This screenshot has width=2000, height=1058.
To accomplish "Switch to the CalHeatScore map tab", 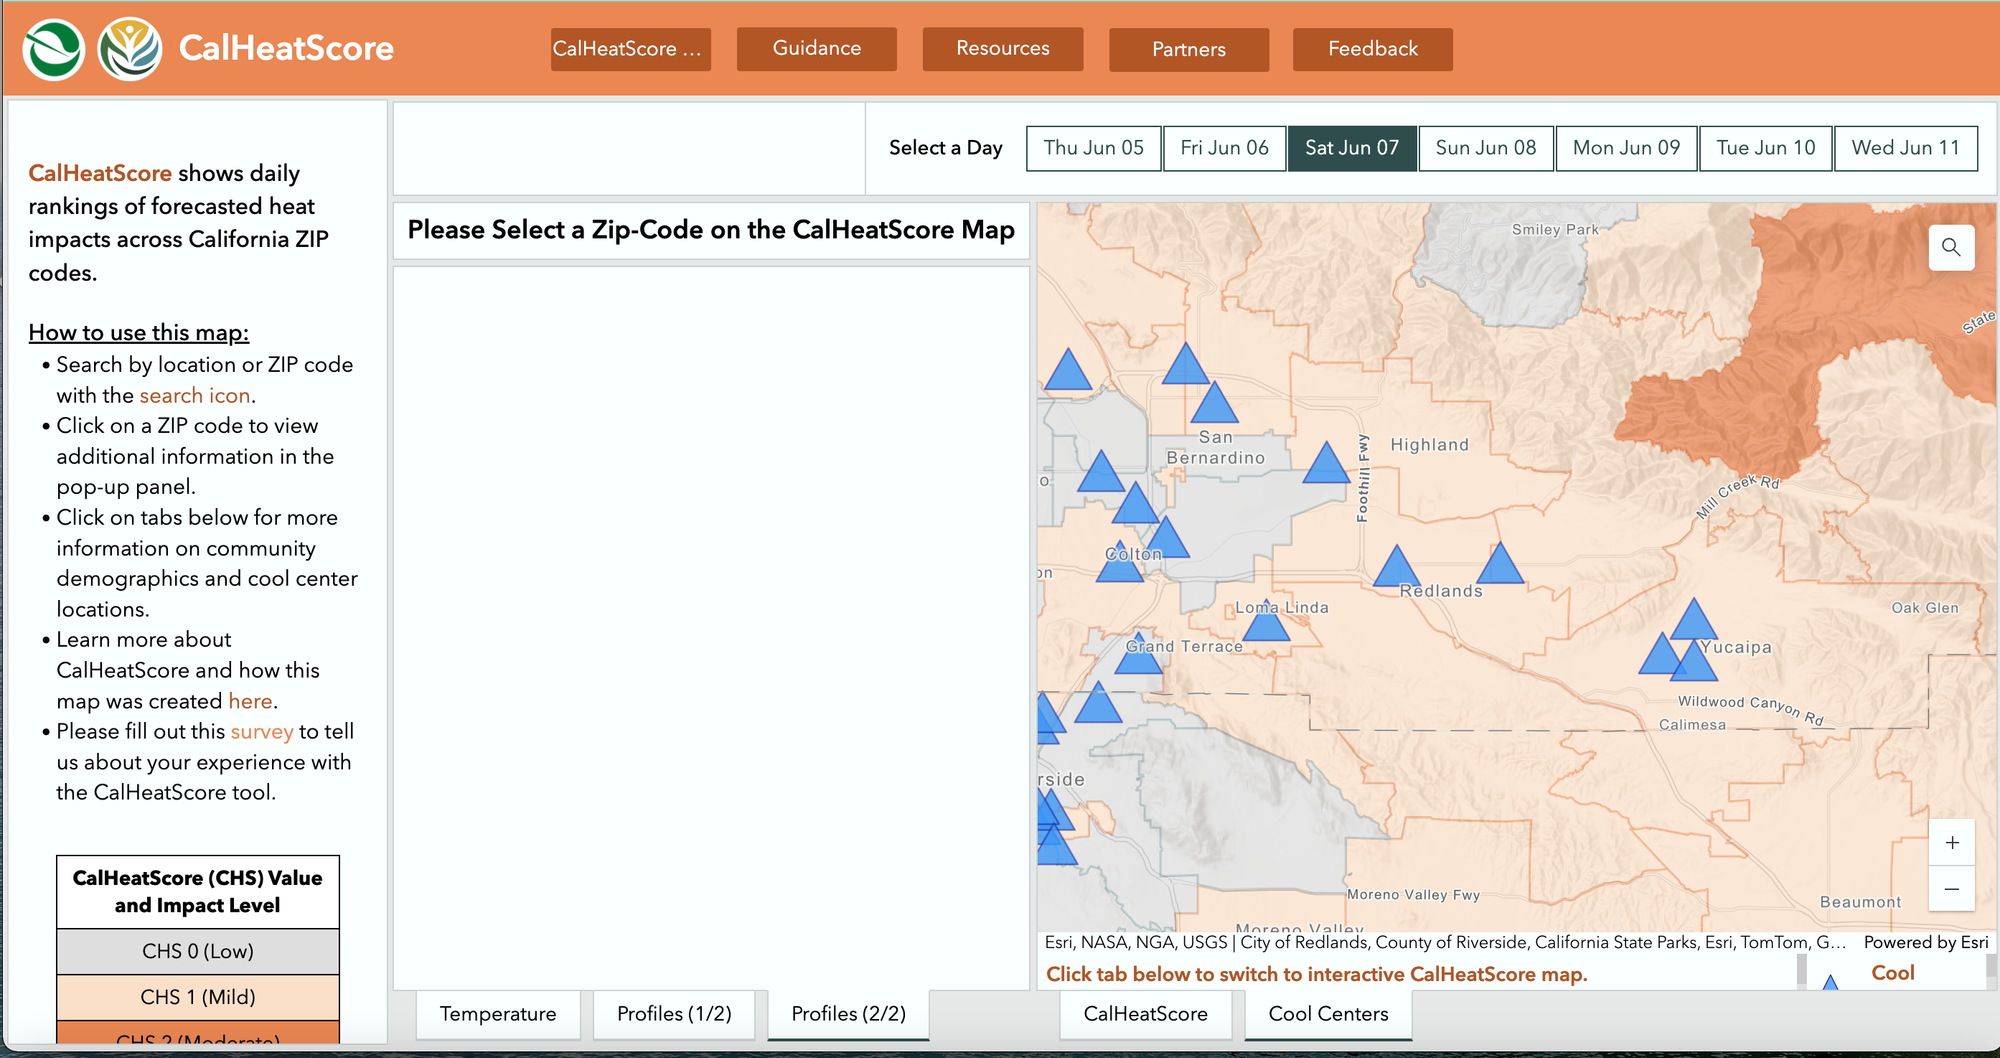I will click(1146, 1014).
